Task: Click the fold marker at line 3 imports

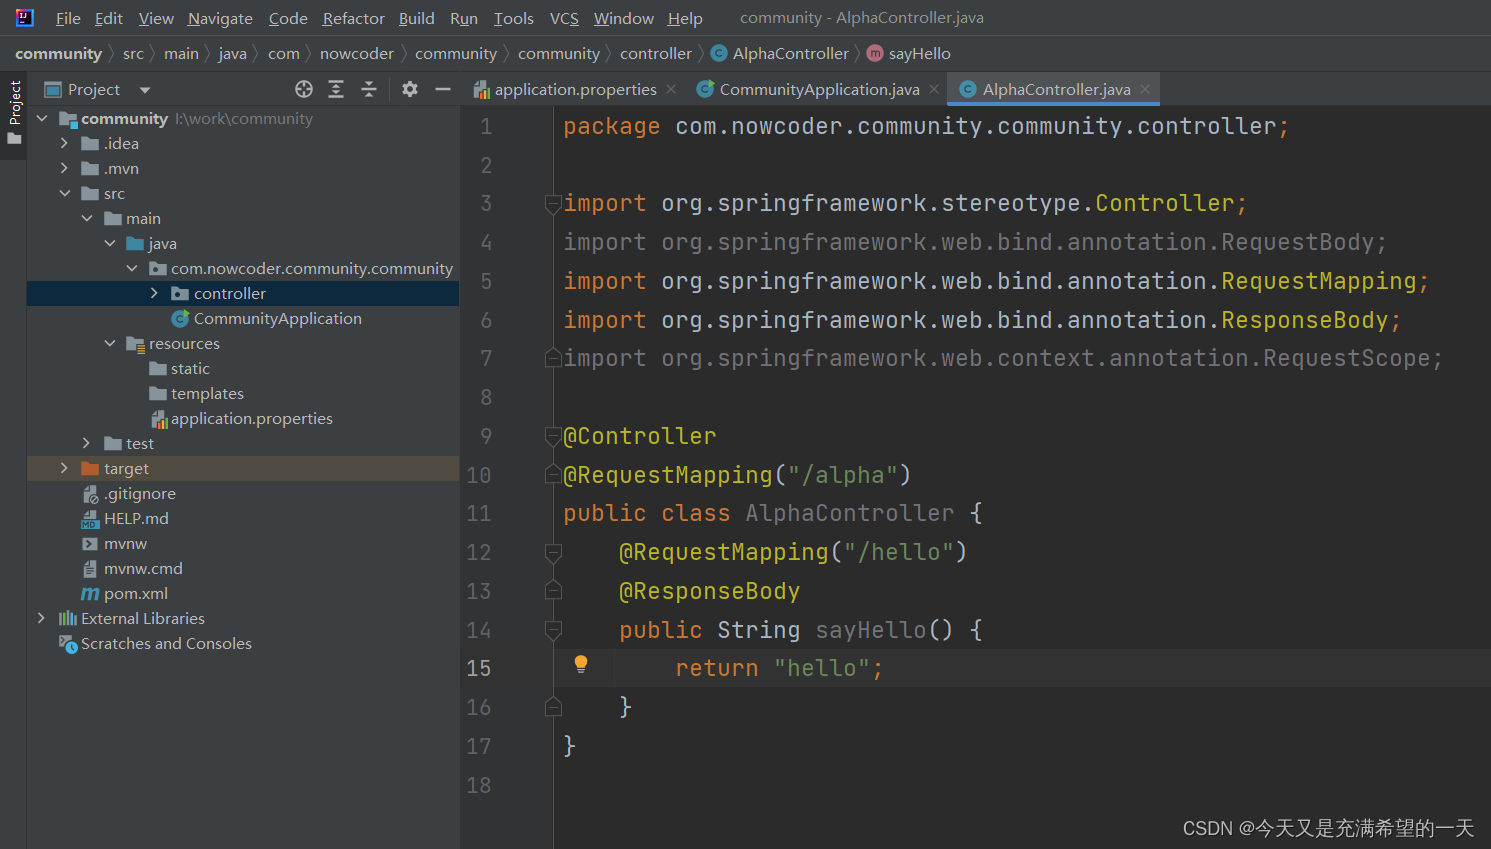Action: (553, 204)
